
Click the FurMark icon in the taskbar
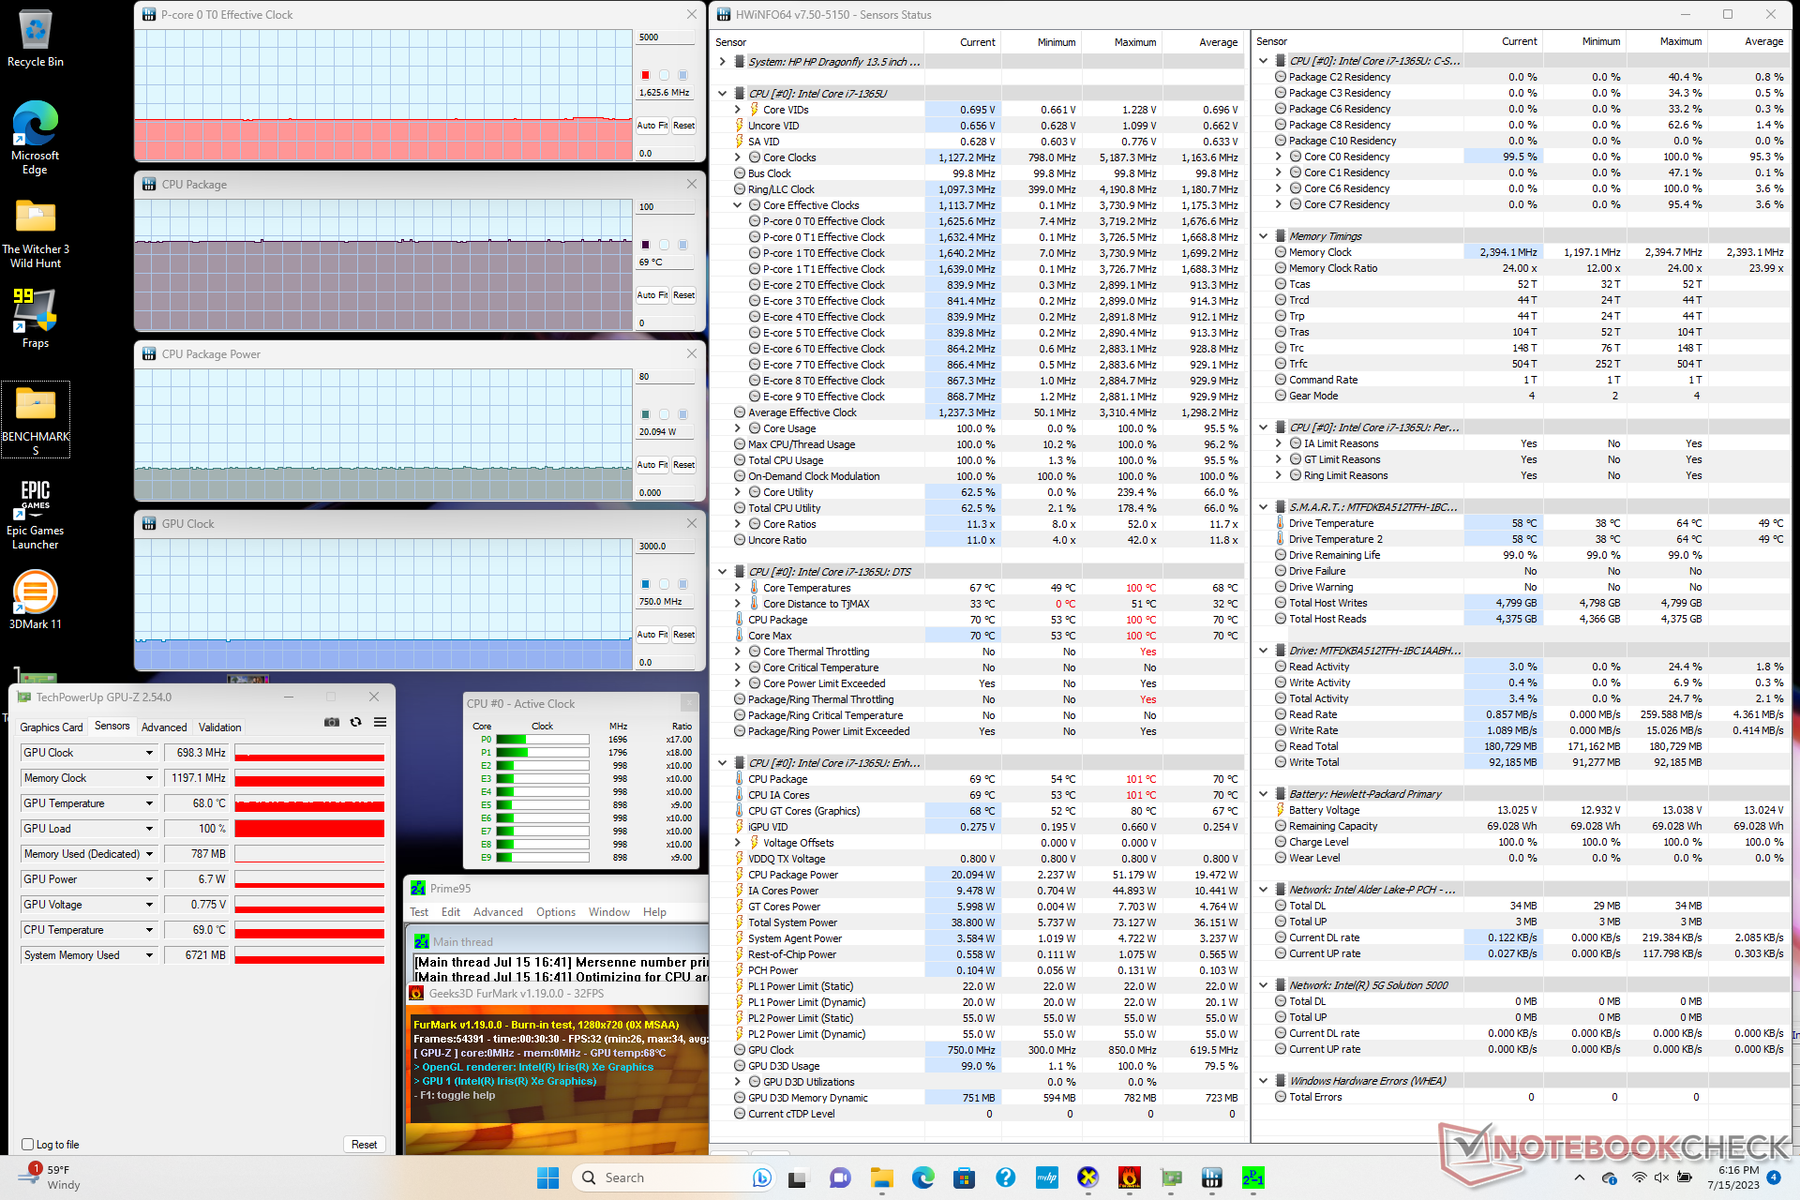1129,1178
